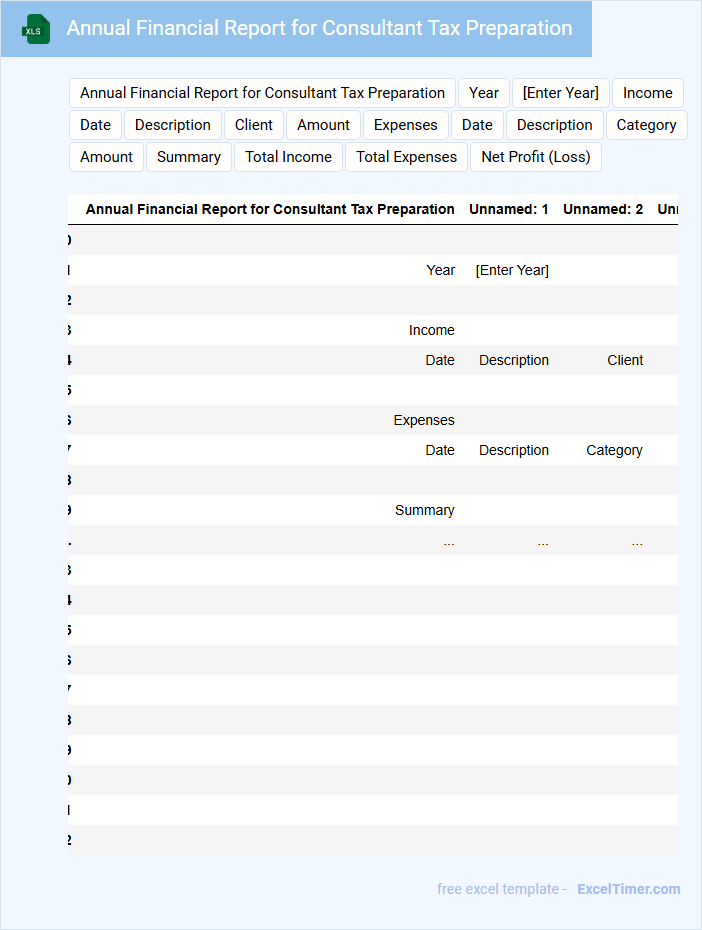Click the 'Expenses' tag chip
Viewport: 702px width, 930px height.
(406, 125)
